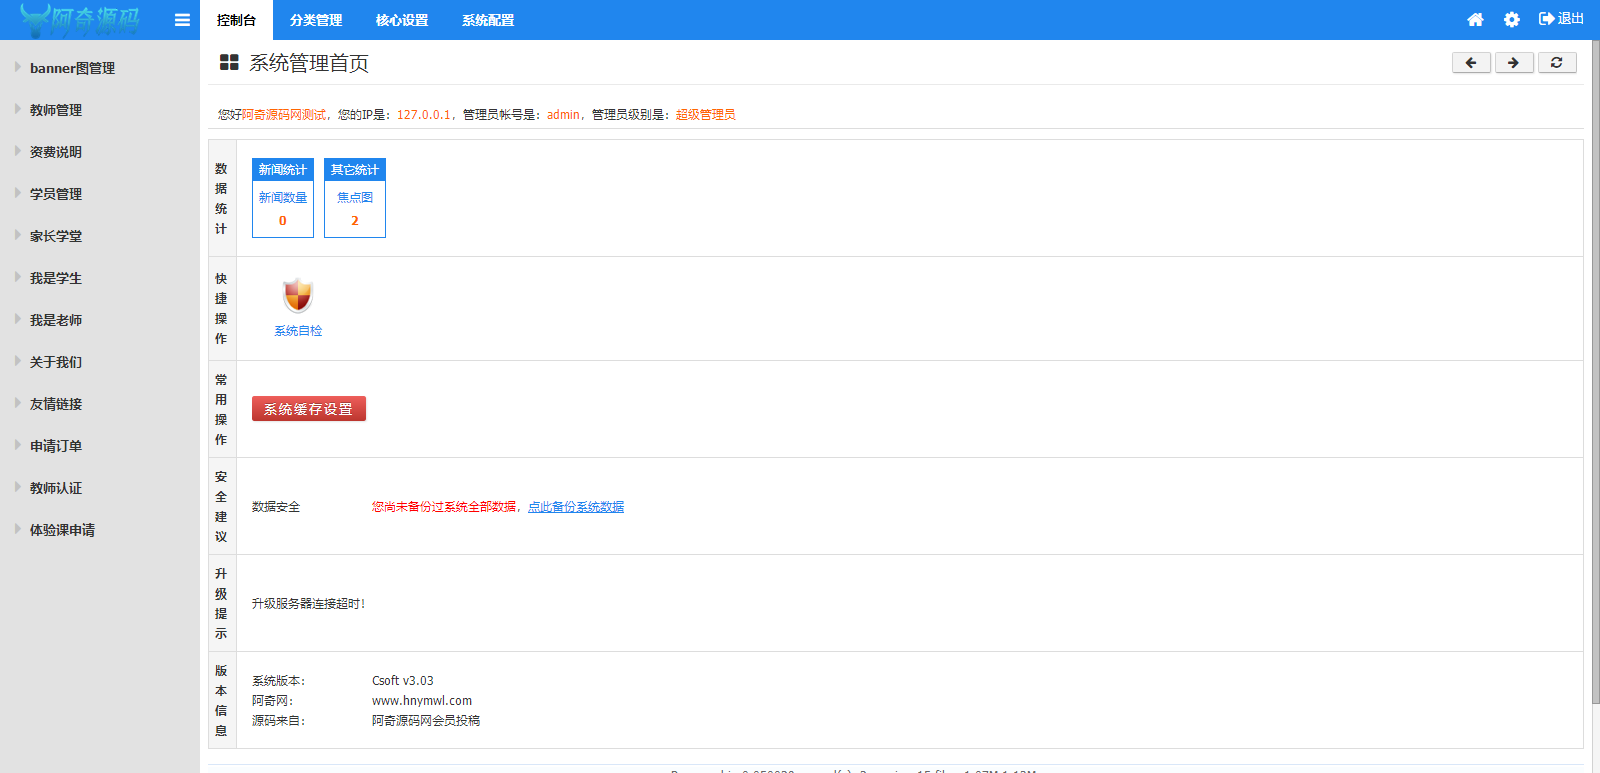Open the 分类管理 menu
The image size is (1600, 773).
pyautogui.click(x=316, y=20)
